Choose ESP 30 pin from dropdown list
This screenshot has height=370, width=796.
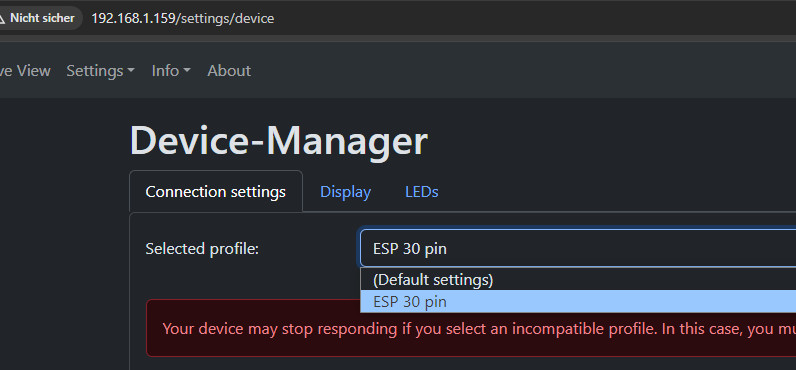pos(578,301)
